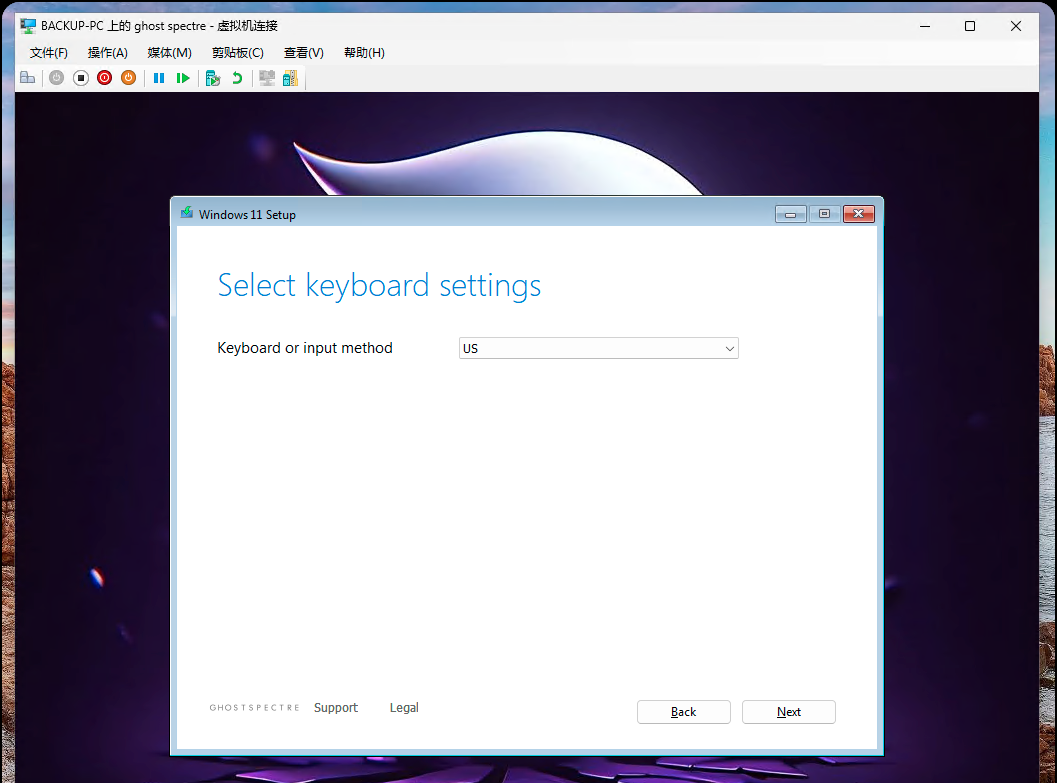Viewport: 1057px width, 783px height.
Task: Open the 查看(V) menu
Action: coord(303,52)
